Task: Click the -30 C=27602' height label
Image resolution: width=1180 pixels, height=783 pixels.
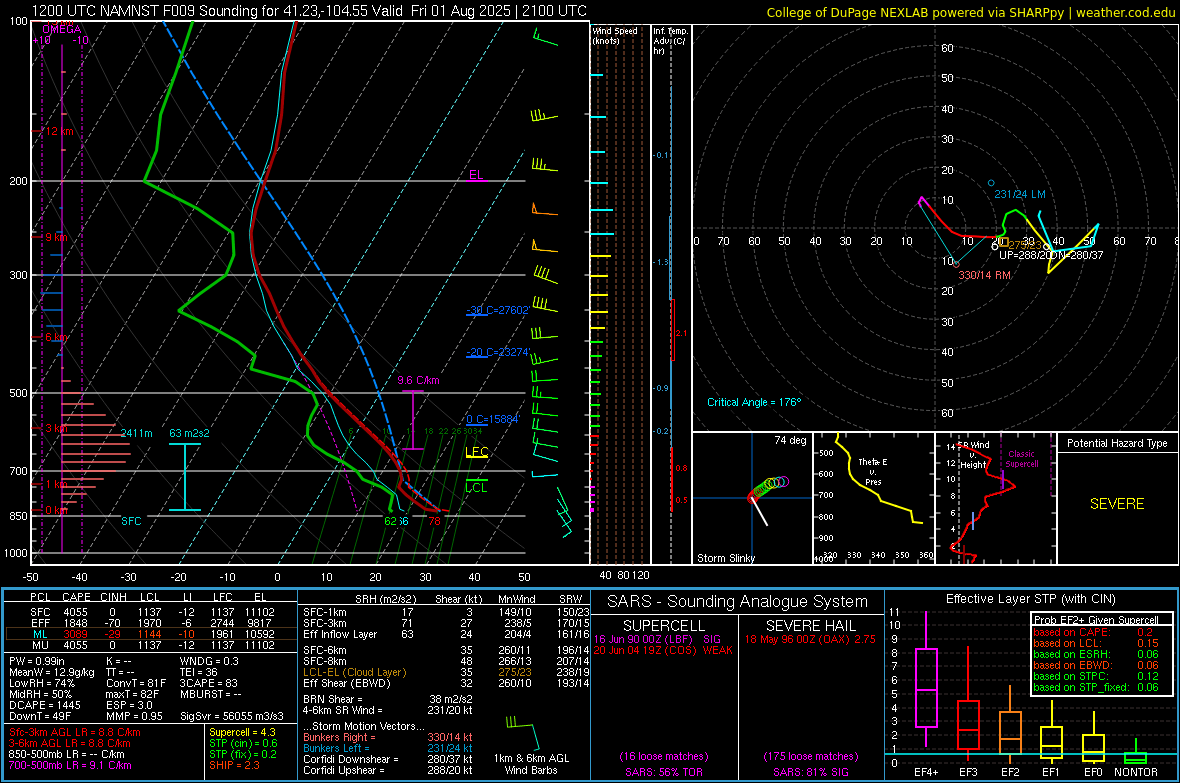Action: coord(497,309)
